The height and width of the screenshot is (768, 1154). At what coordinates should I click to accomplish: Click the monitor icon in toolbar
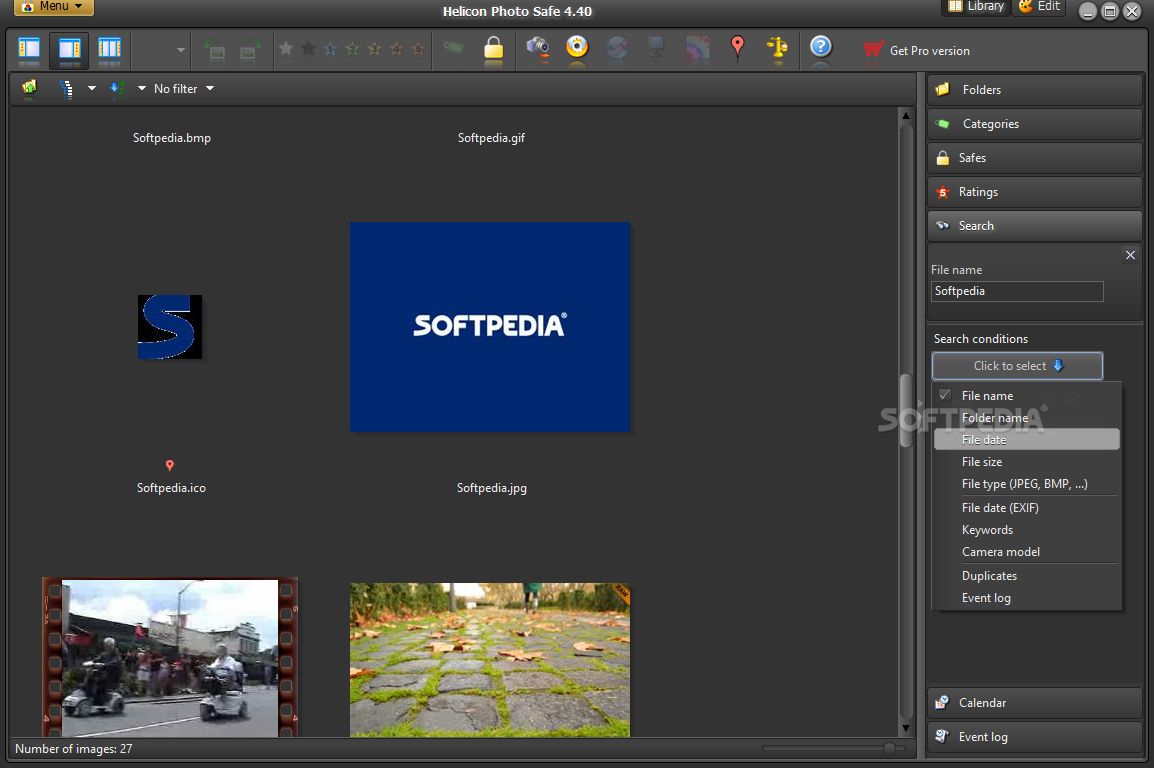click(656, 48)
